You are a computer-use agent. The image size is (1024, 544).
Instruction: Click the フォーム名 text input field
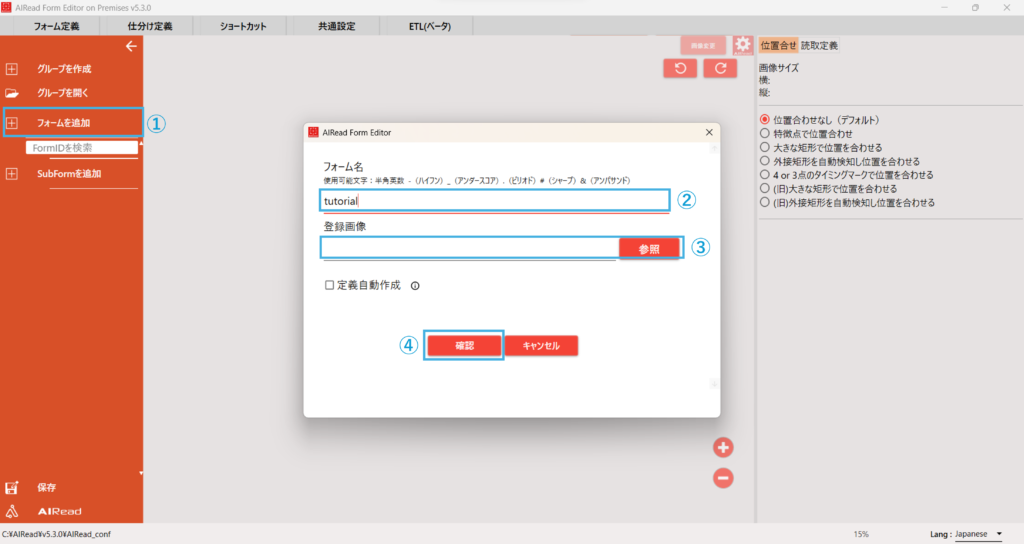tap(494, 200)
